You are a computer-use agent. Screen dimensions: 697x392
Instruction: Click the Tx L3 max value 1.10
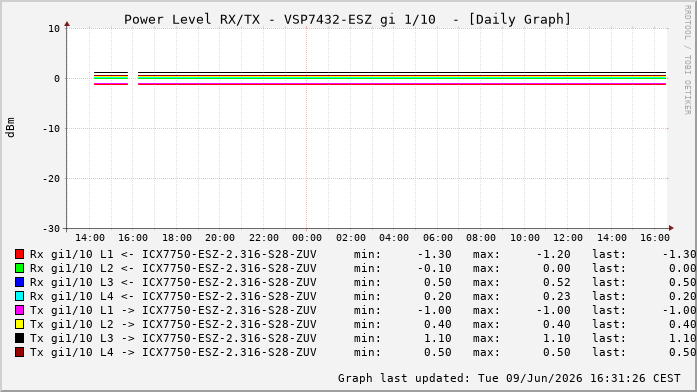click(557, 338)
